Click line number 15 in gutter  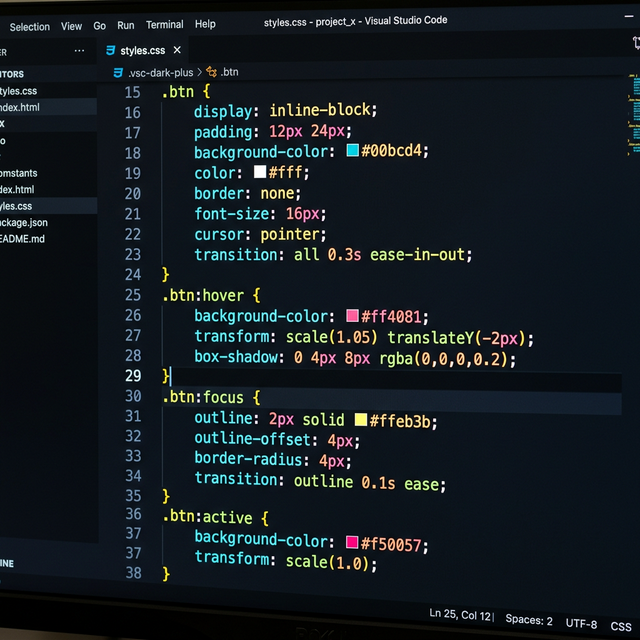point(132,92)
